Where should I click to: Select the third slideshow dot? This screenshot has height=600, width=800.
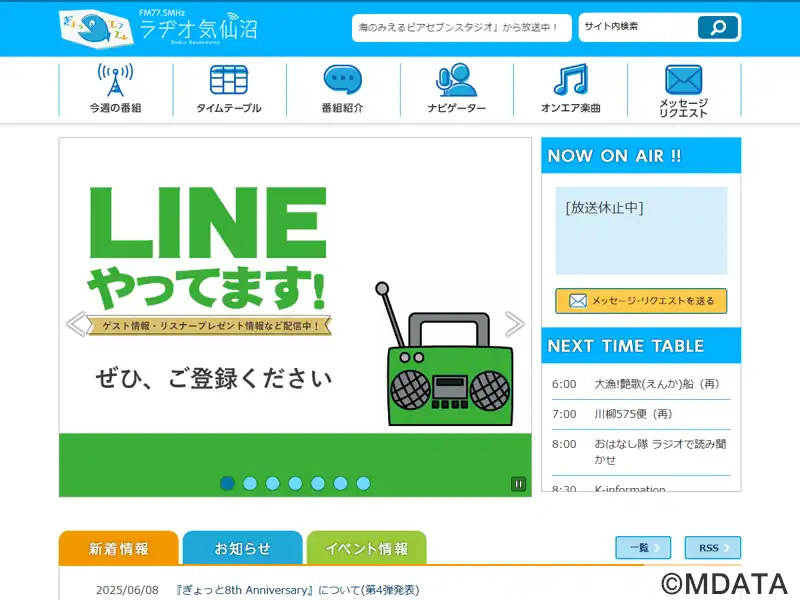pos(272,483)
